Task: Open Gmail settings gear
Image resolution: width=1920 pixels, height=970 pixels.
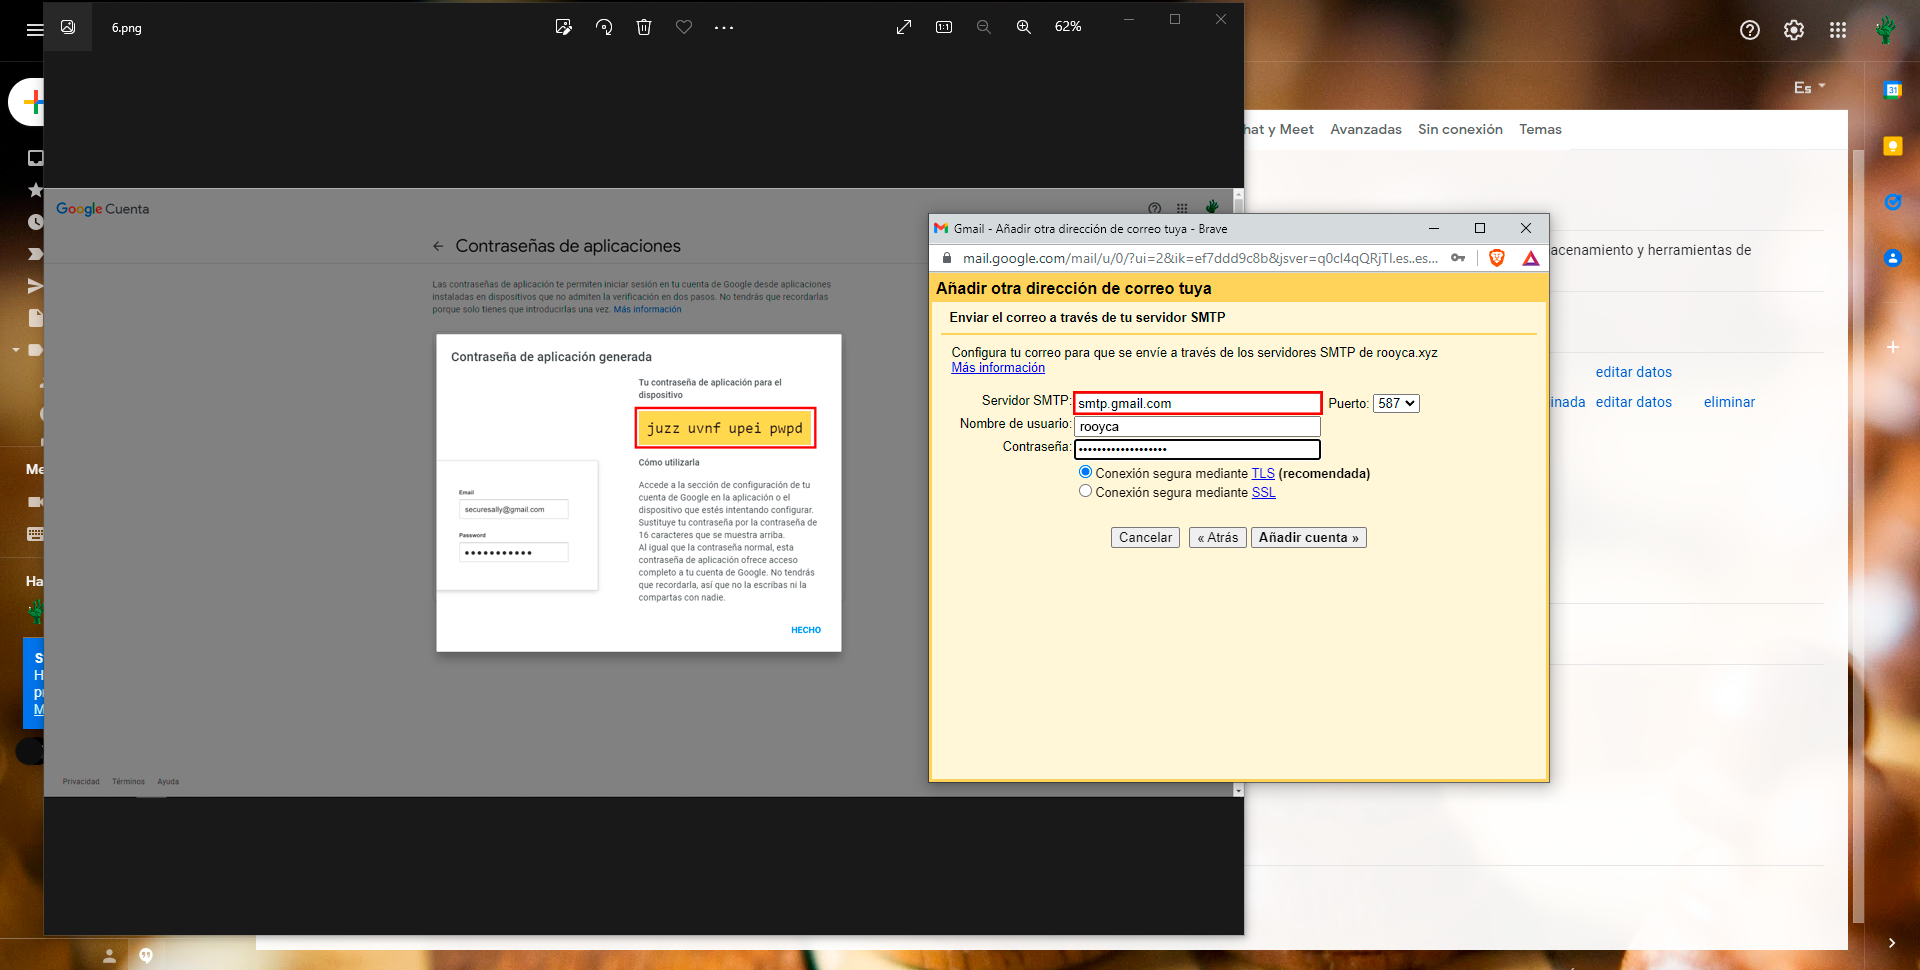Action: tap(1794, 30)
